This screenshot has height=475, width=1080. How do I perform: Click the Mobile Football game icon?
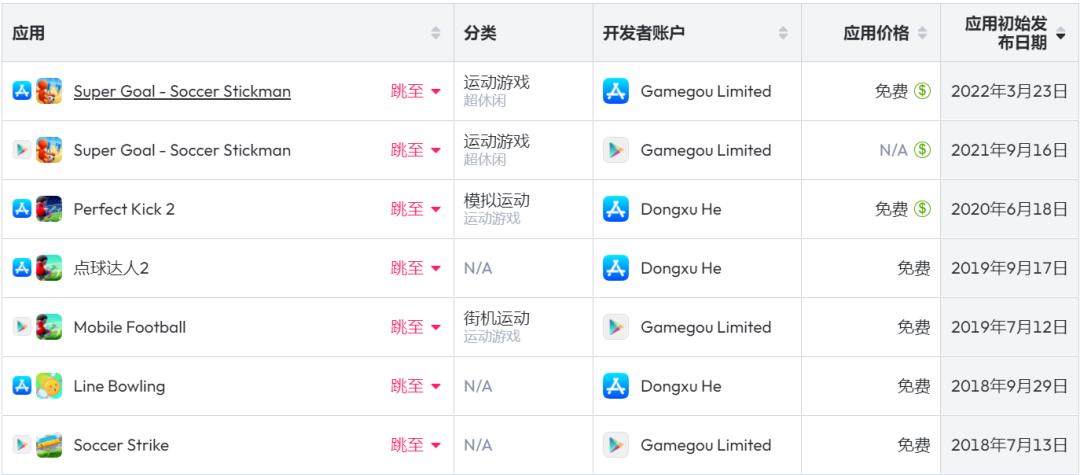[x=49, y=327]
